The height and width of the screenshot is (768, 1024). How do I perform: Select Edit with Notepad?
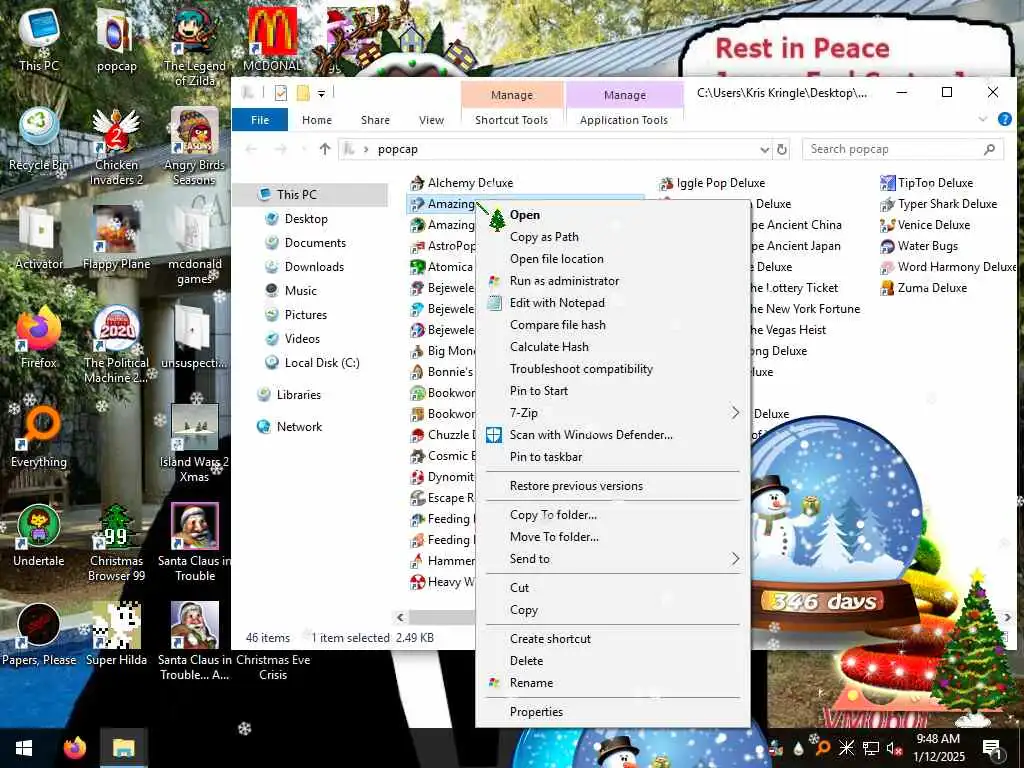pos(613,303)
